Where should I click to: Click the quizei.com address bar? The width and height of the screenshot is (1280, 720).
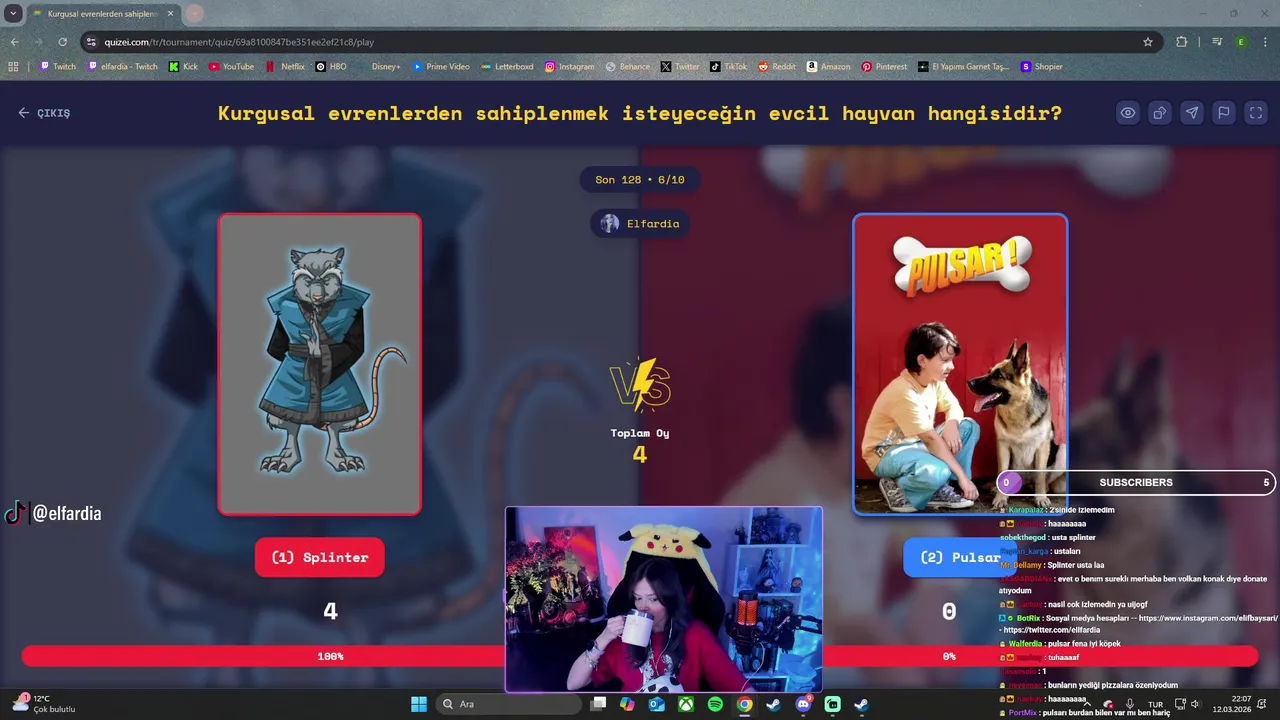(x=620, y=42)
